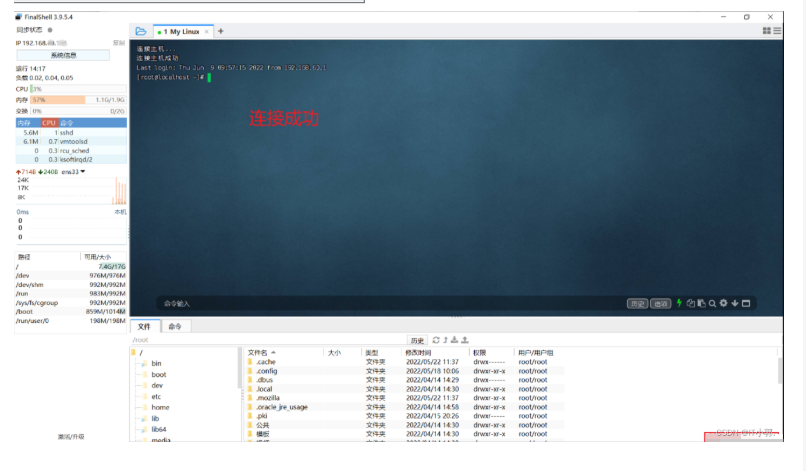The height and width of the screenshot is (471, 806).
Task: Select the .mozilla folder row
Action: (x=405, y=398)
